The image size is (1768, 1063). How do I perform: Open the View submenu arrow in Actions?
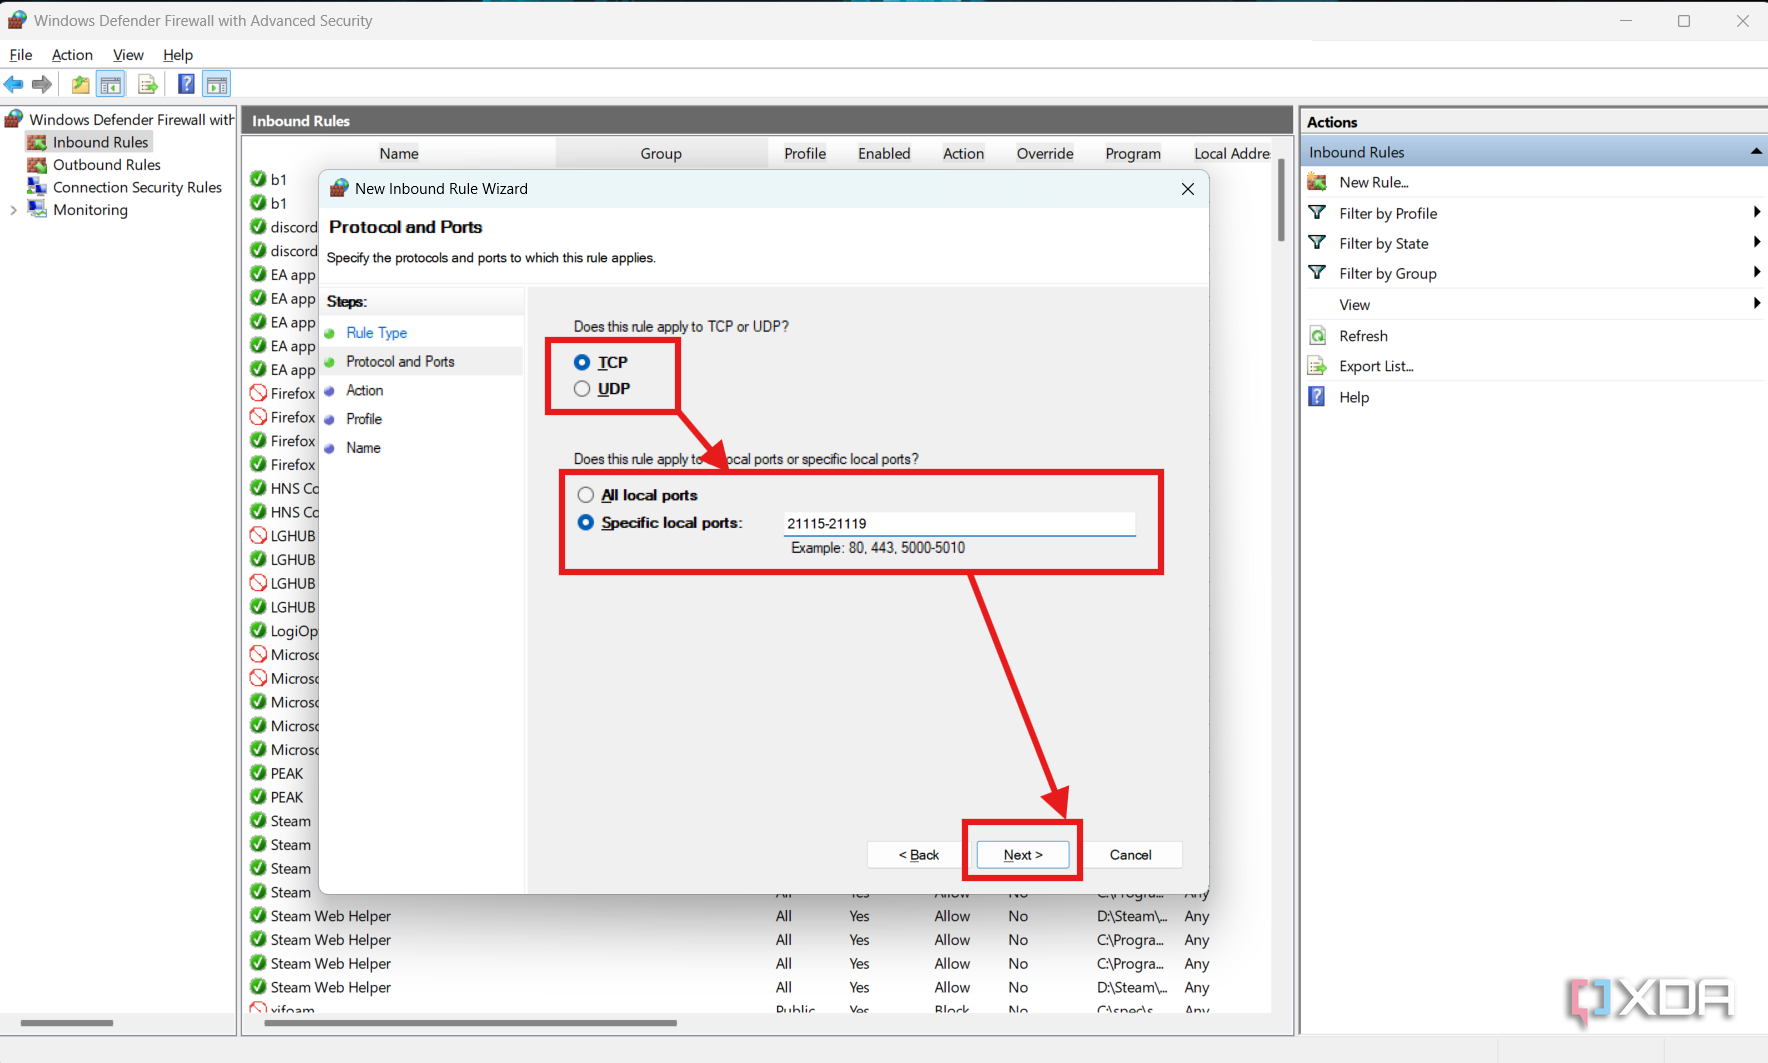click(x=1756, y=303)
